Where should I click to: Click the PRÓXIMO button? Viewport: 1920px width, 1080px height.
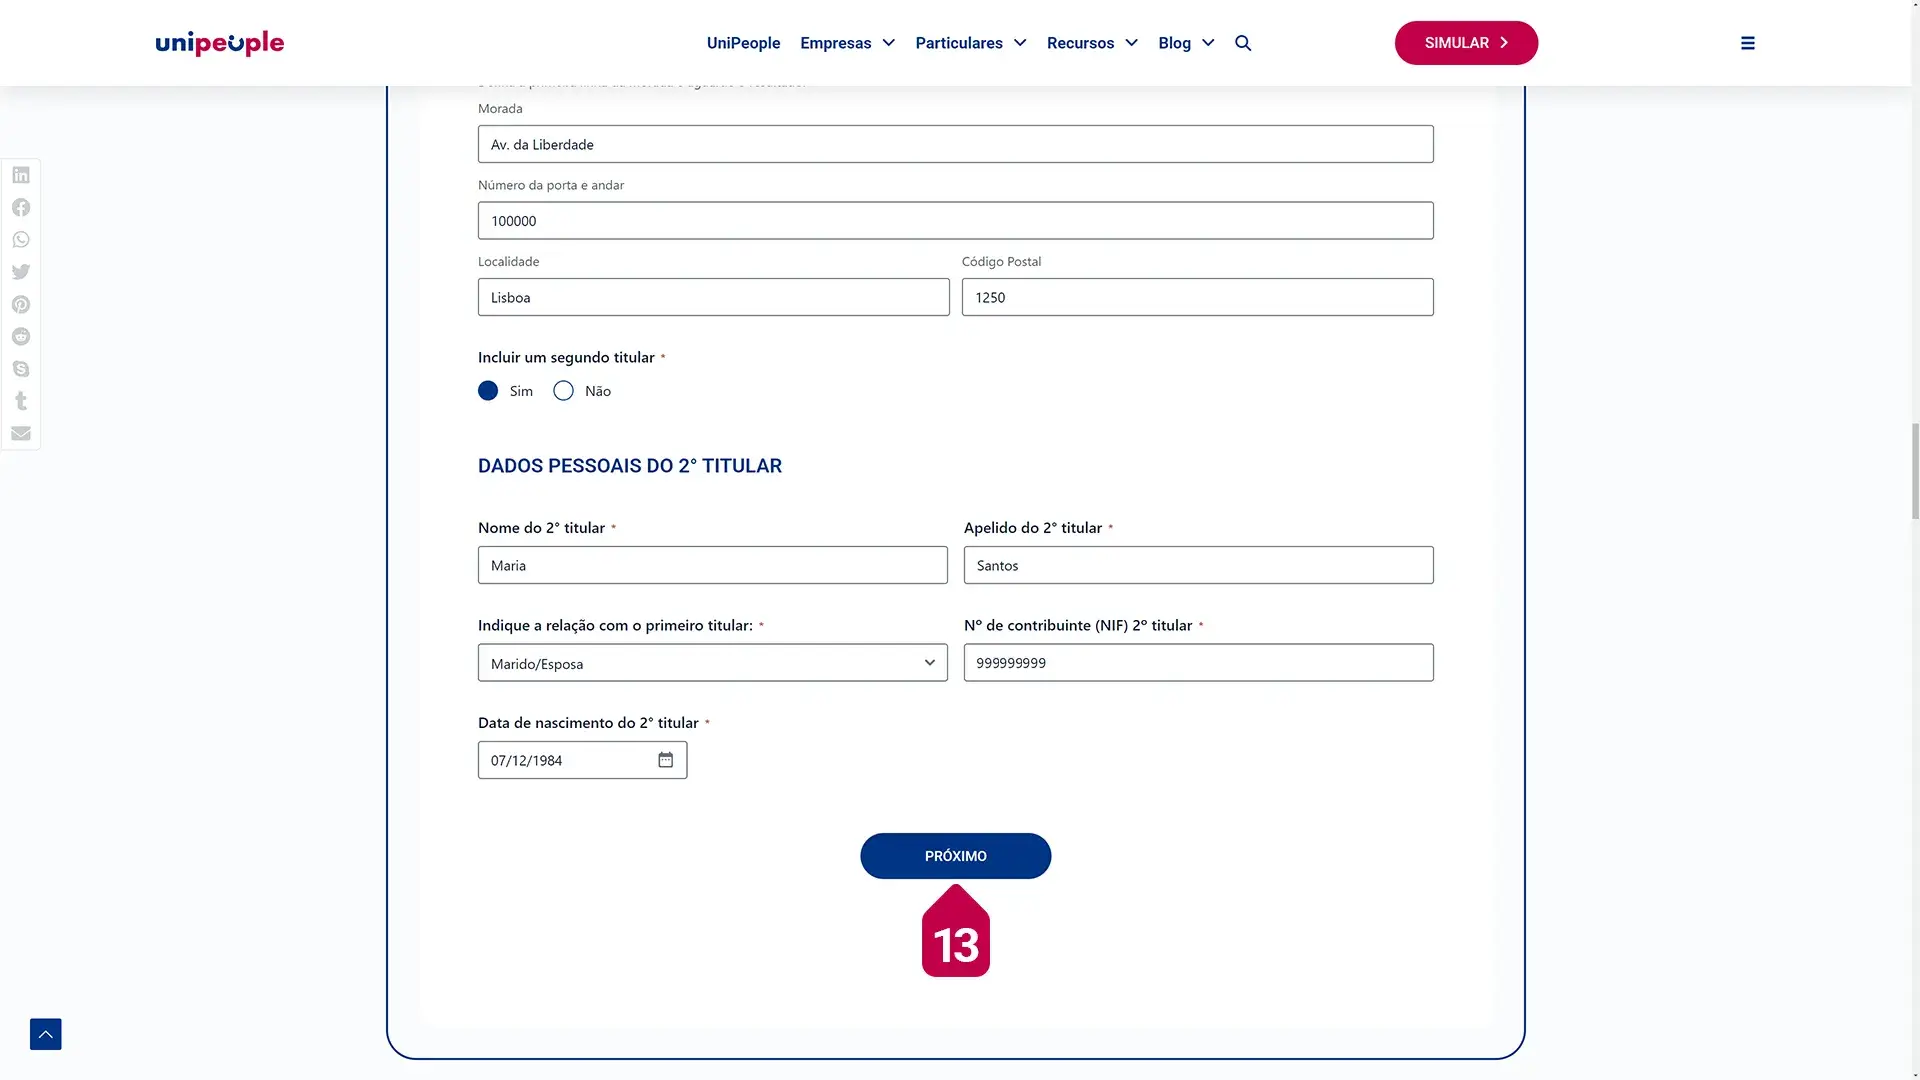click(955, 856)
